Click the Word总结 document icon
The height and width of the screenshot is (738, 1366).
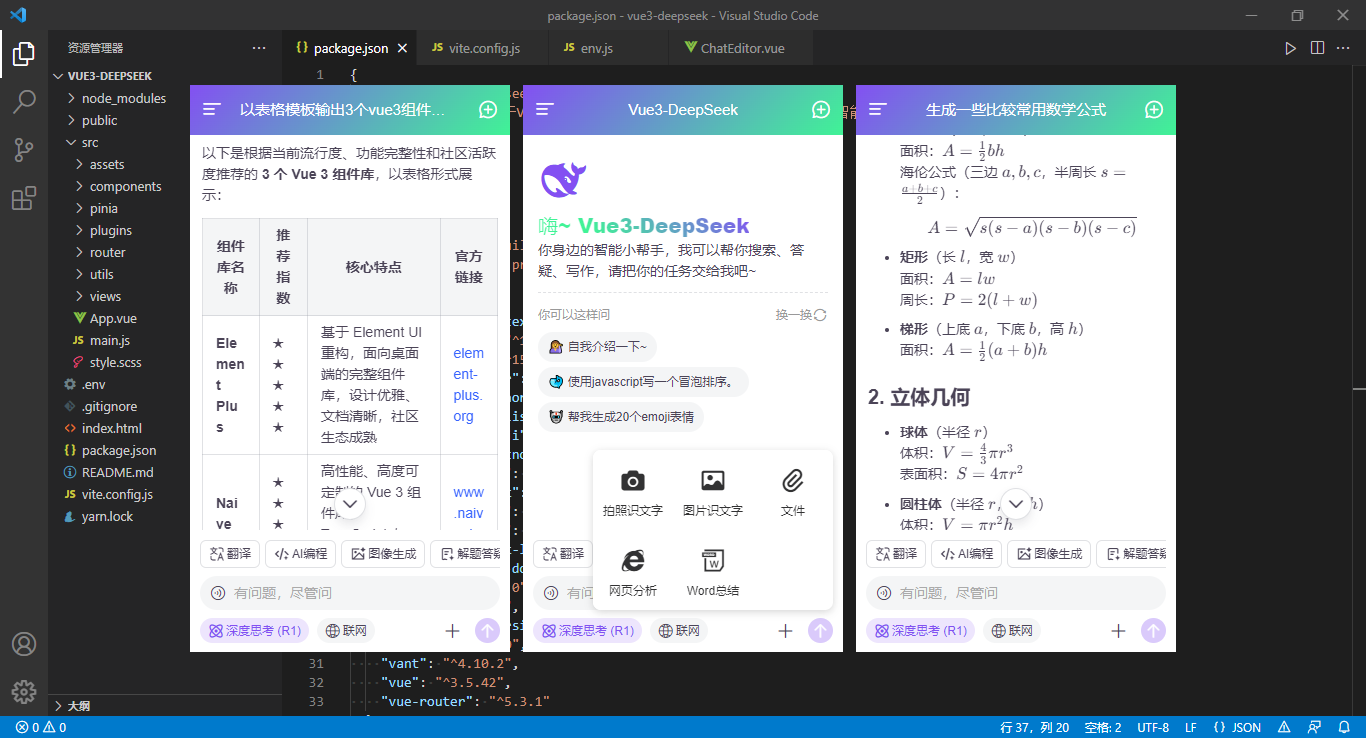tap(713, 560)
